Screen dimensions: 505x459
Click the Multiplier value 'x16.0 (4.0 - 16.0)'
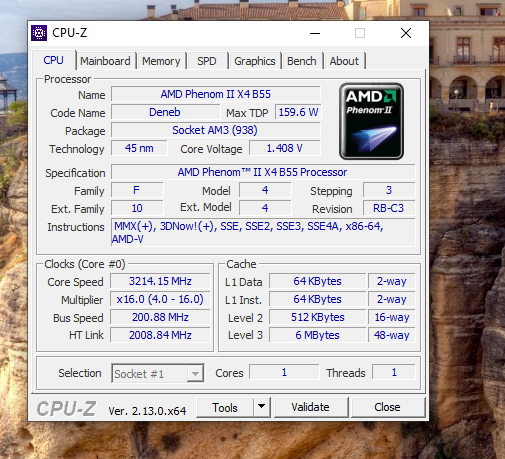[160, 299]
